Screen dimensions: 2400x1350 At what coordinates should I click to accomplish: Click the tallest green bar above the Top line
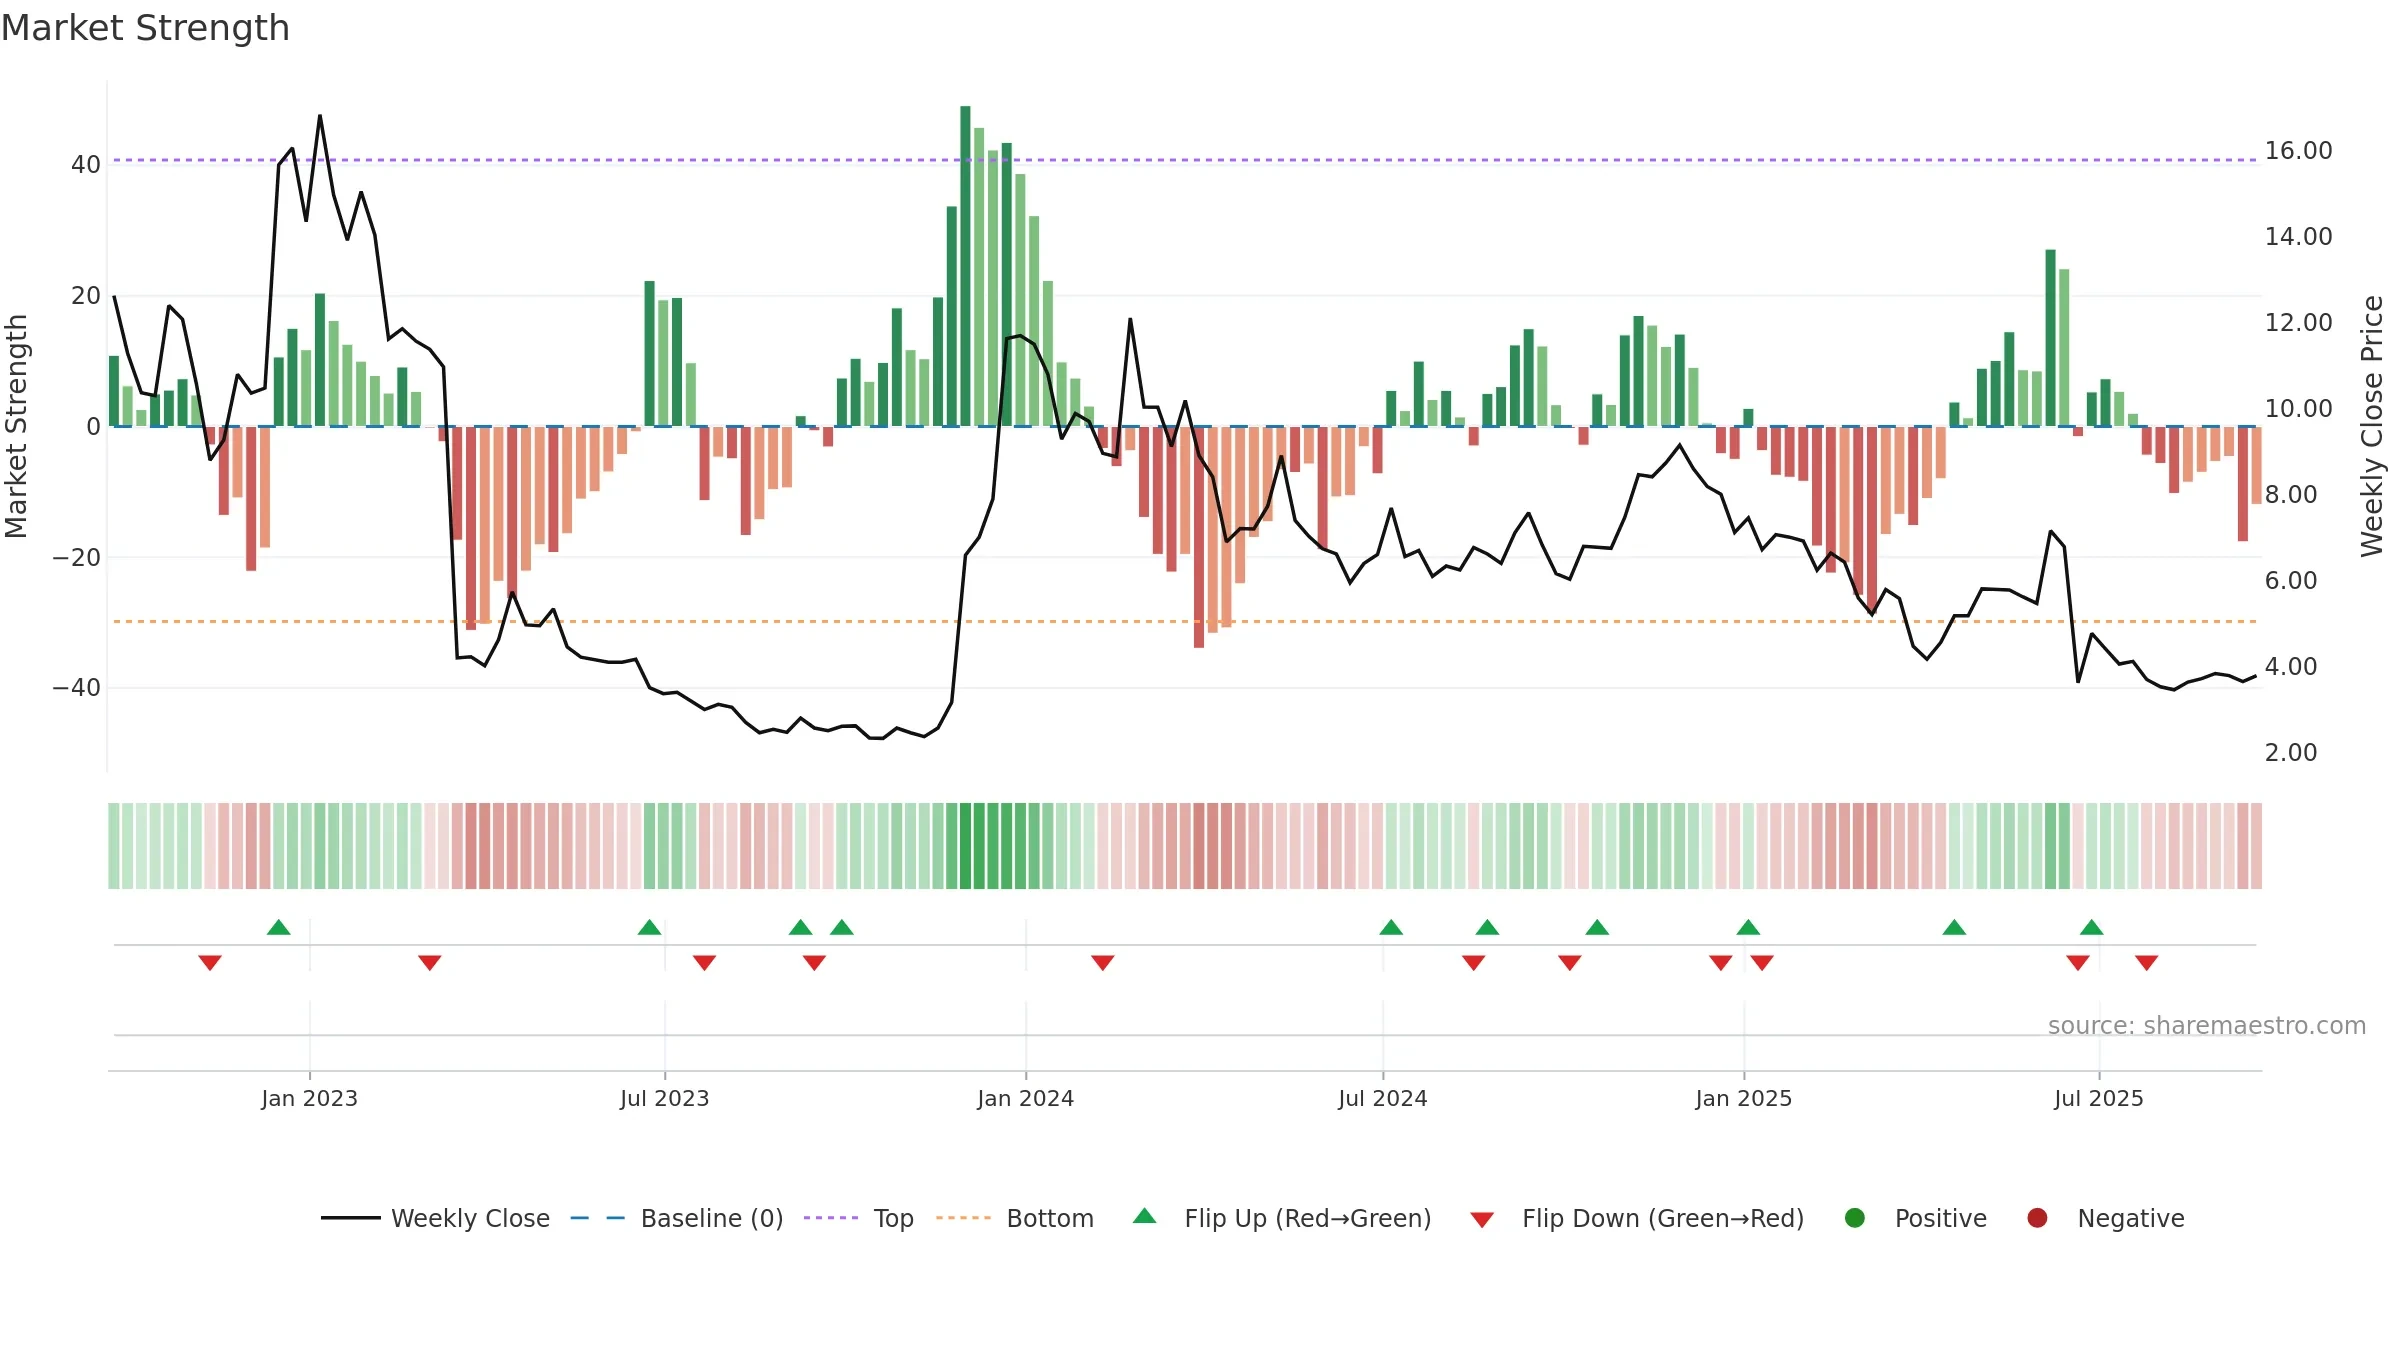pyautogui.click(x=965, y=266)
